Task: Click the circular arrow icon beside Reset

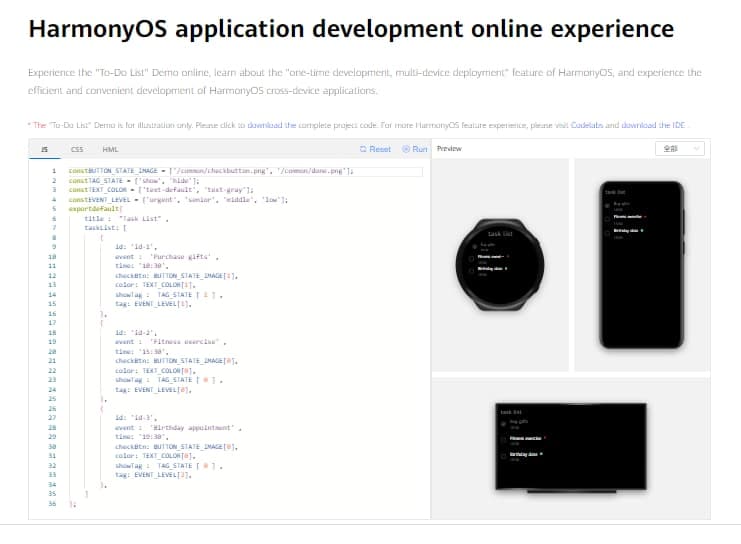Action: (x=363, y=149)
